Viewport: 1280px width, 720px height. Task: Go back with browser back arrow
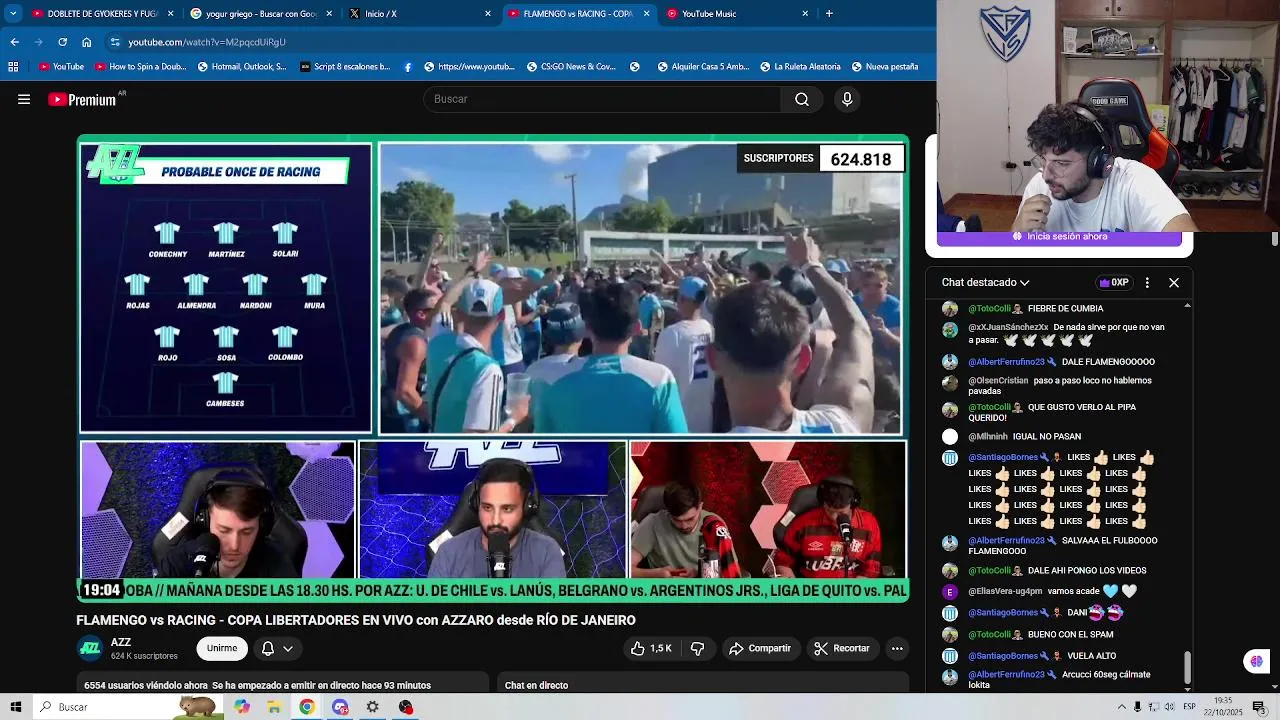14,42
